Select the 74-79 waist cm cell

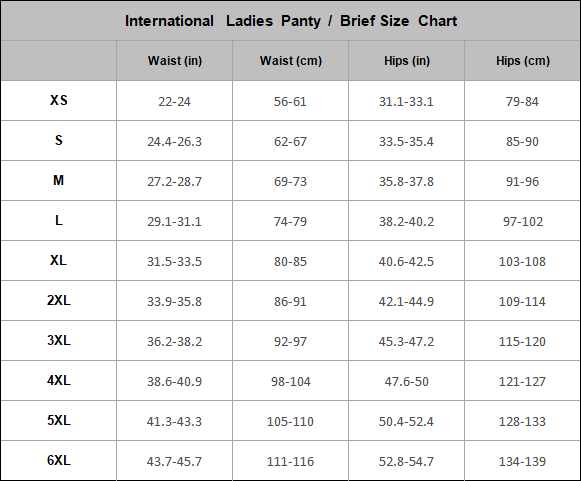pyautogui.click(x=290, y=222)
